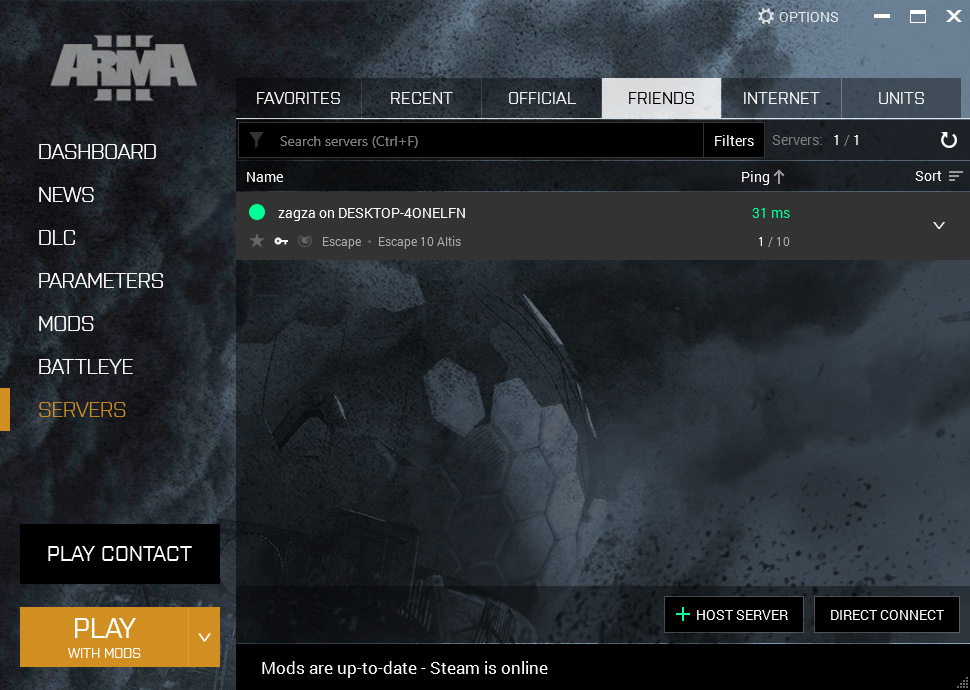Screen dimensions: 970x690
Task: Click the BattlEye shield icon on server
Action: 305,242
